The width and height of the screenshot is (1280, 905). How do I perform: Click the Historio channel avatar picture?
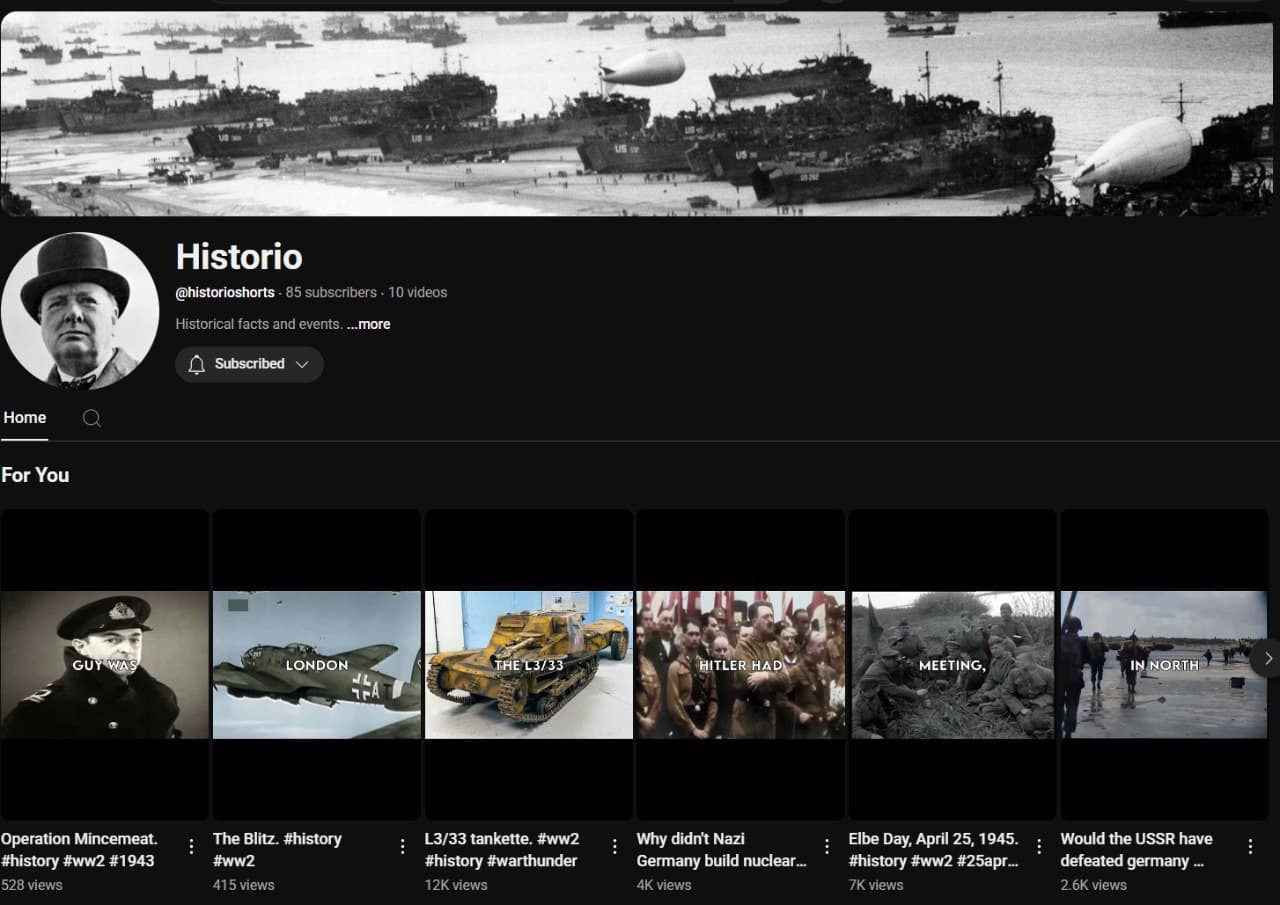point(80,311)
